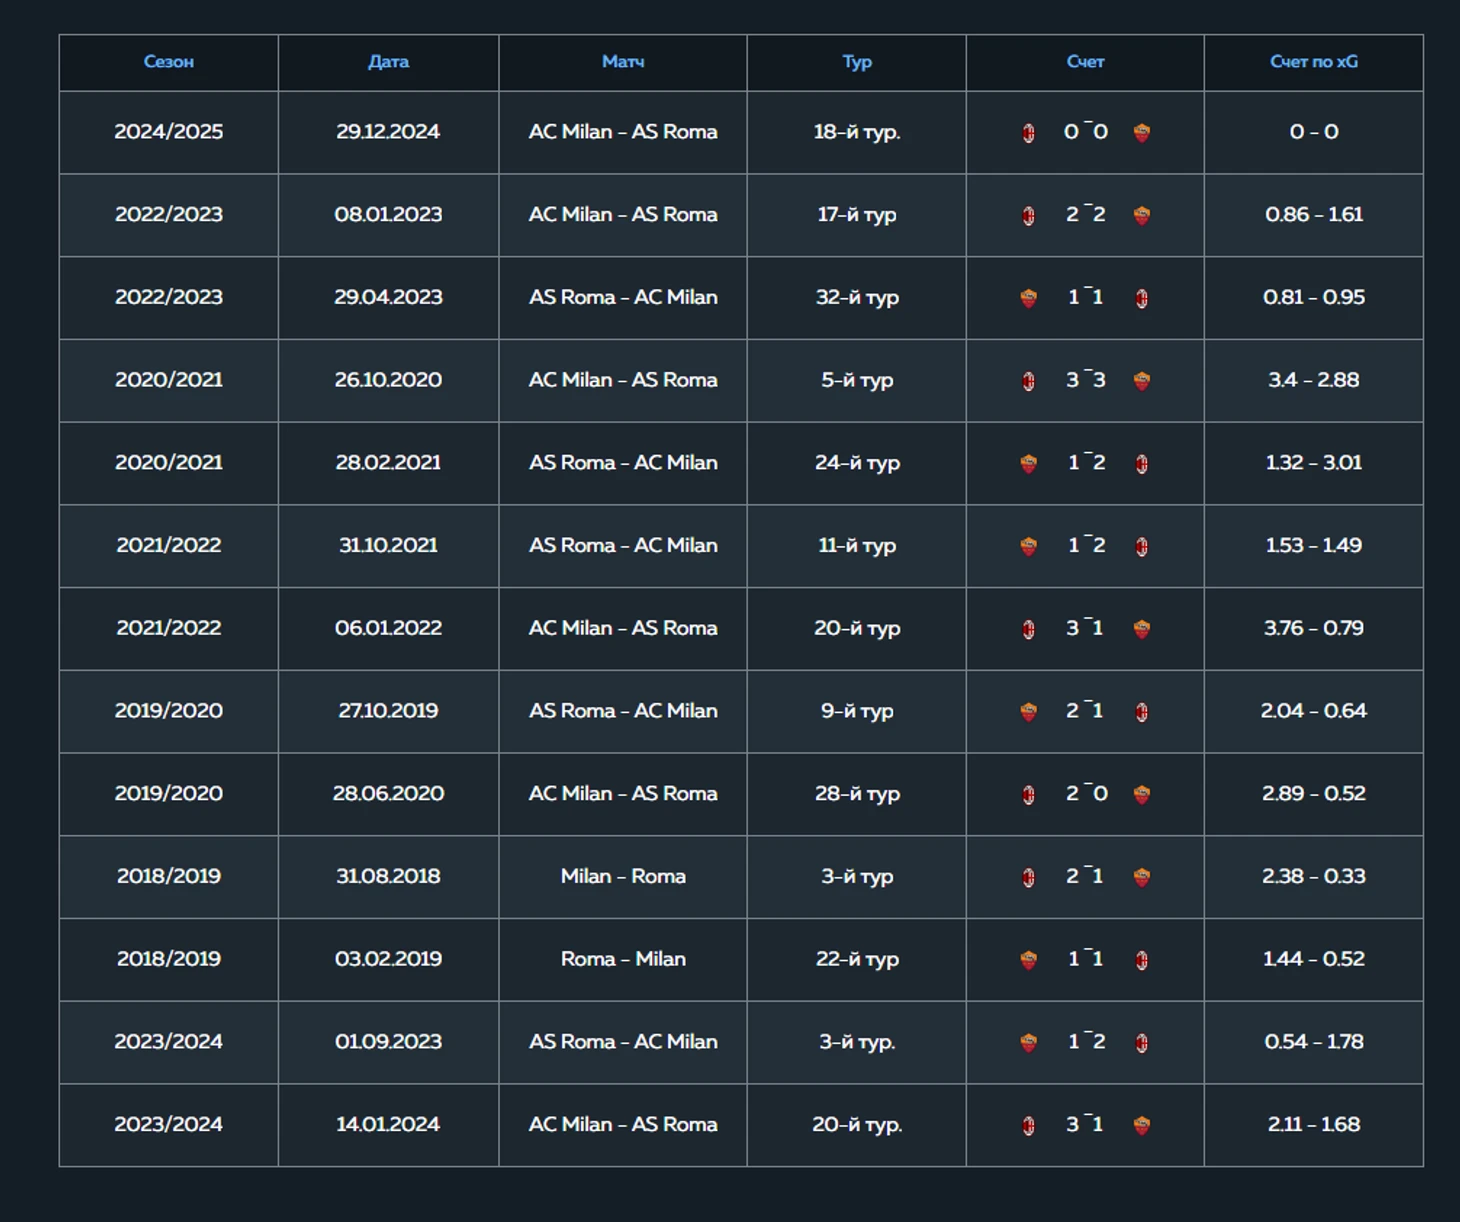Click AS Roma crest in 06.01.2022 row
The height and width of the screenshot is (1222, 1460).
pyautogui.click(x=1141, y=629)
